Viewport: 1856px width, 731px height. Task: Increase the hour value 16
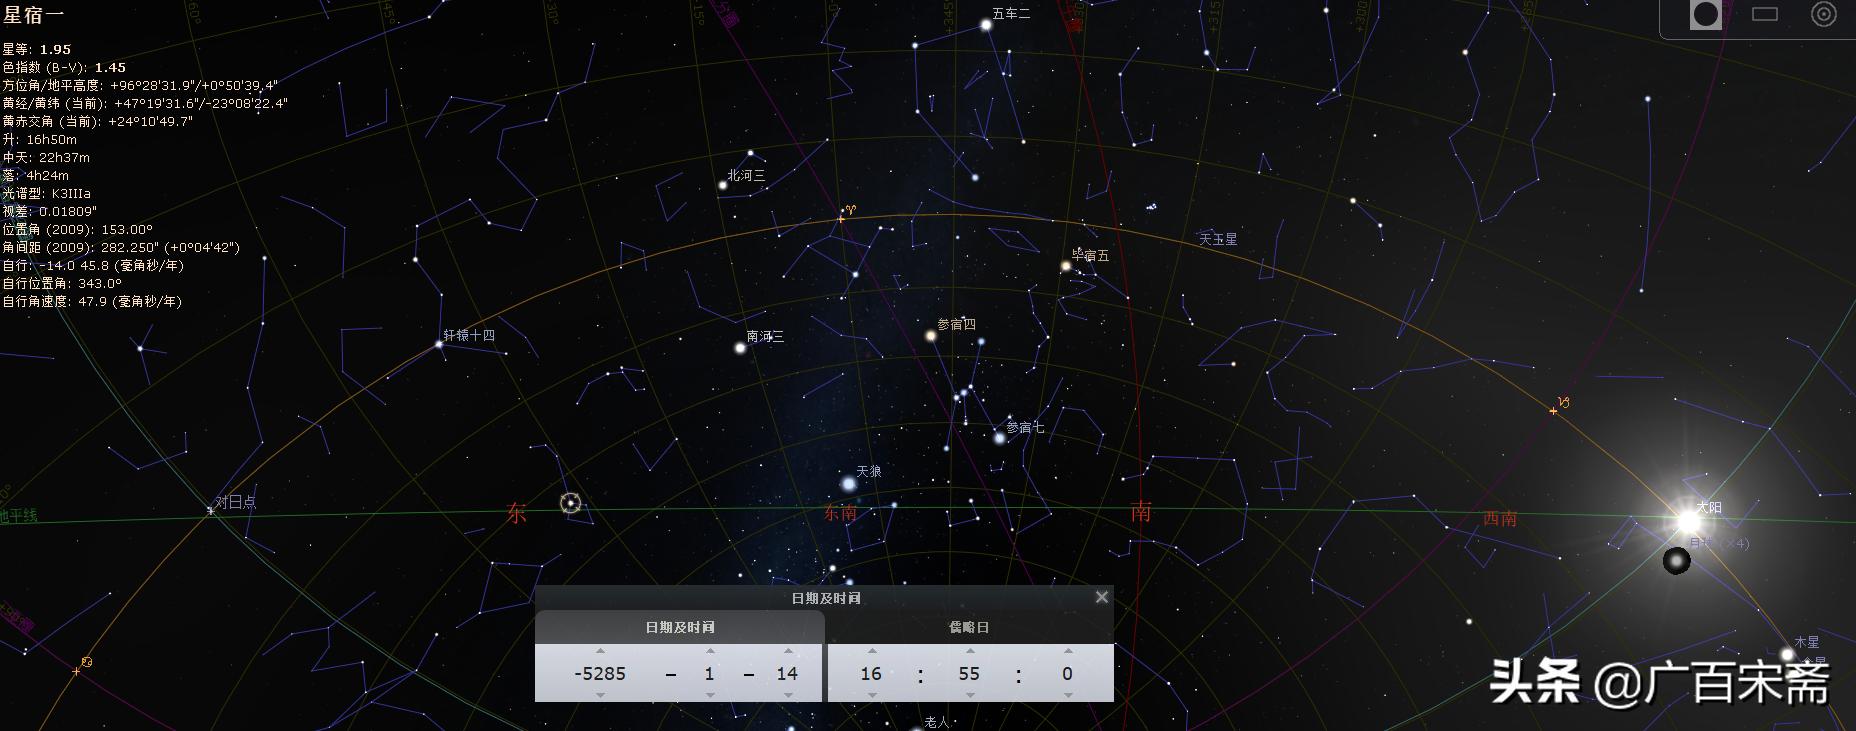pyautogui.click(x=871, y=651)
